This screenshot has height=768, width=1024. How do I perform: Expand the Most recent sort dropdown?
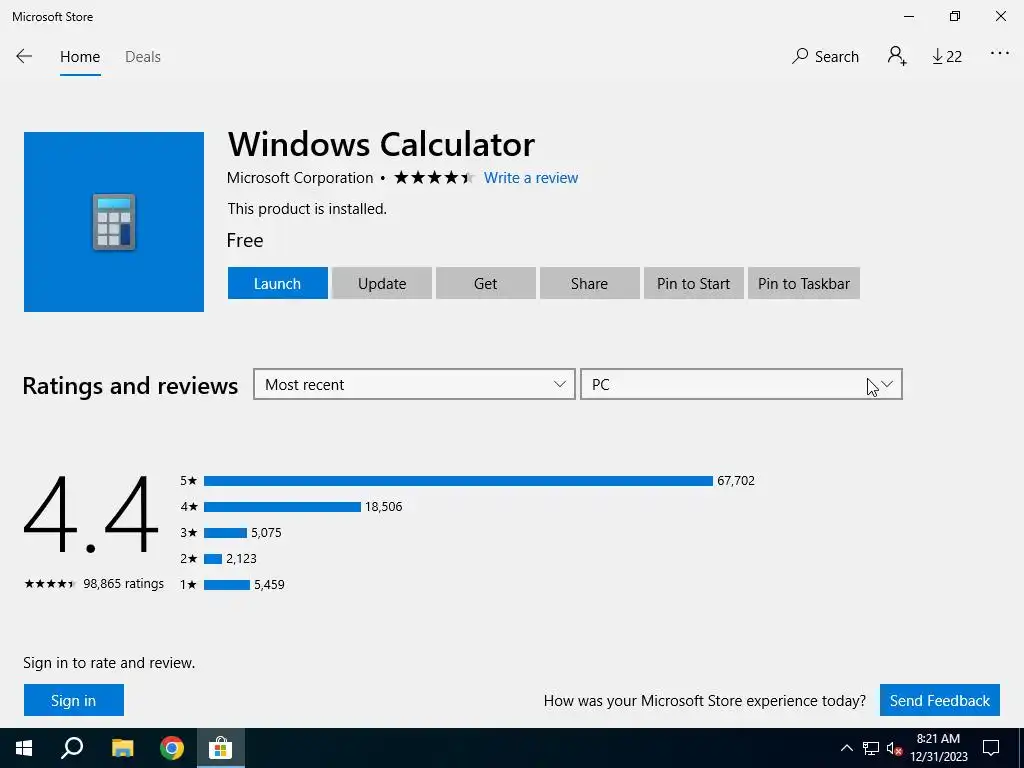414,384
